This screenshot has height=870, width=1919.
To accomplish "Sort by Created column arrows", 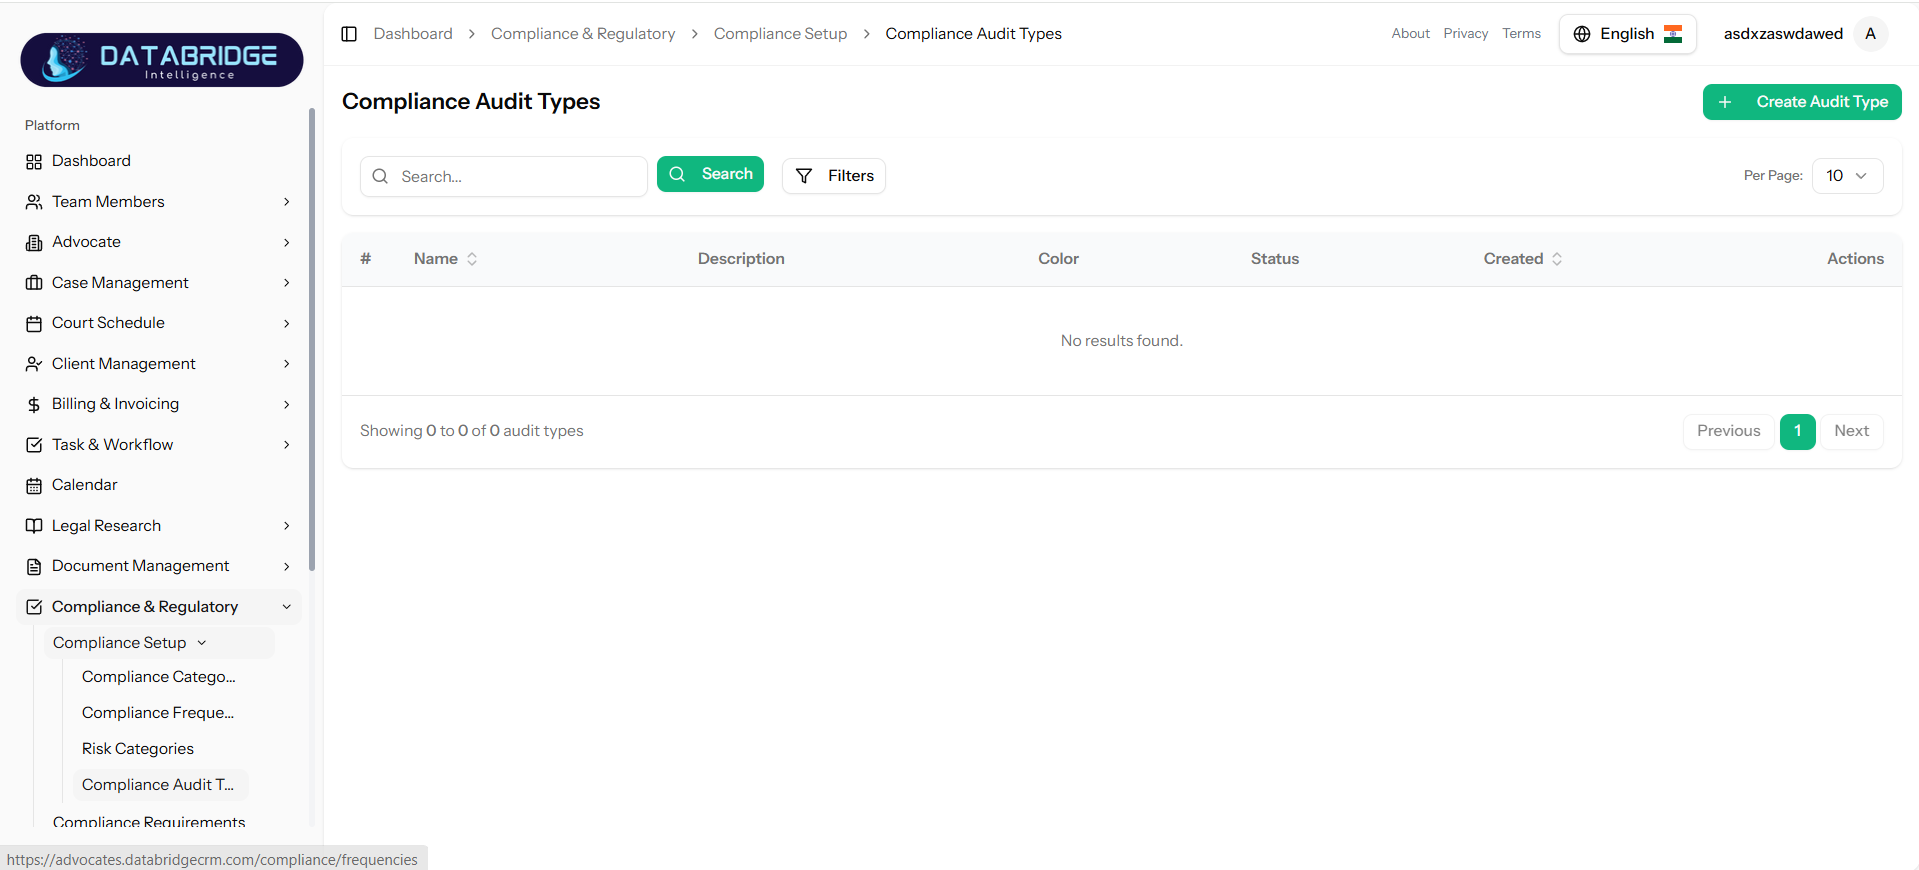I will coord(1557,259).
